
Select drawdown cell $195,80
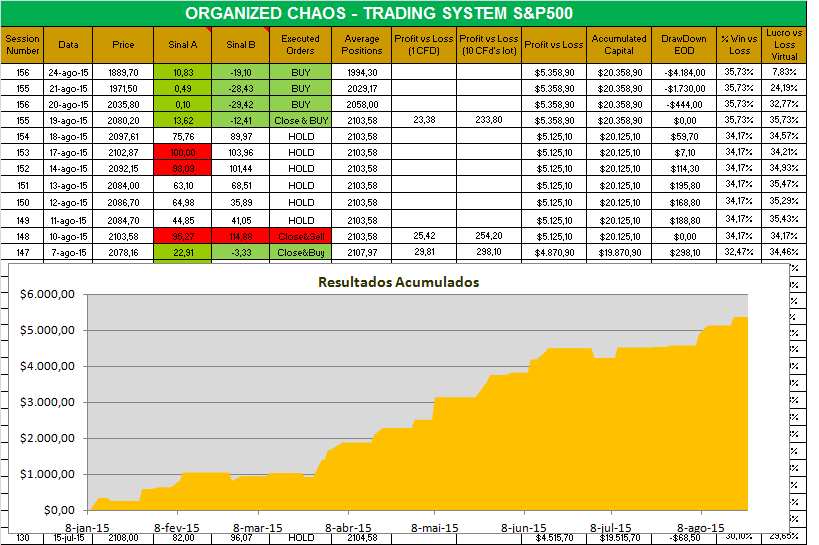pyautogui.click(x=684, y=185)
